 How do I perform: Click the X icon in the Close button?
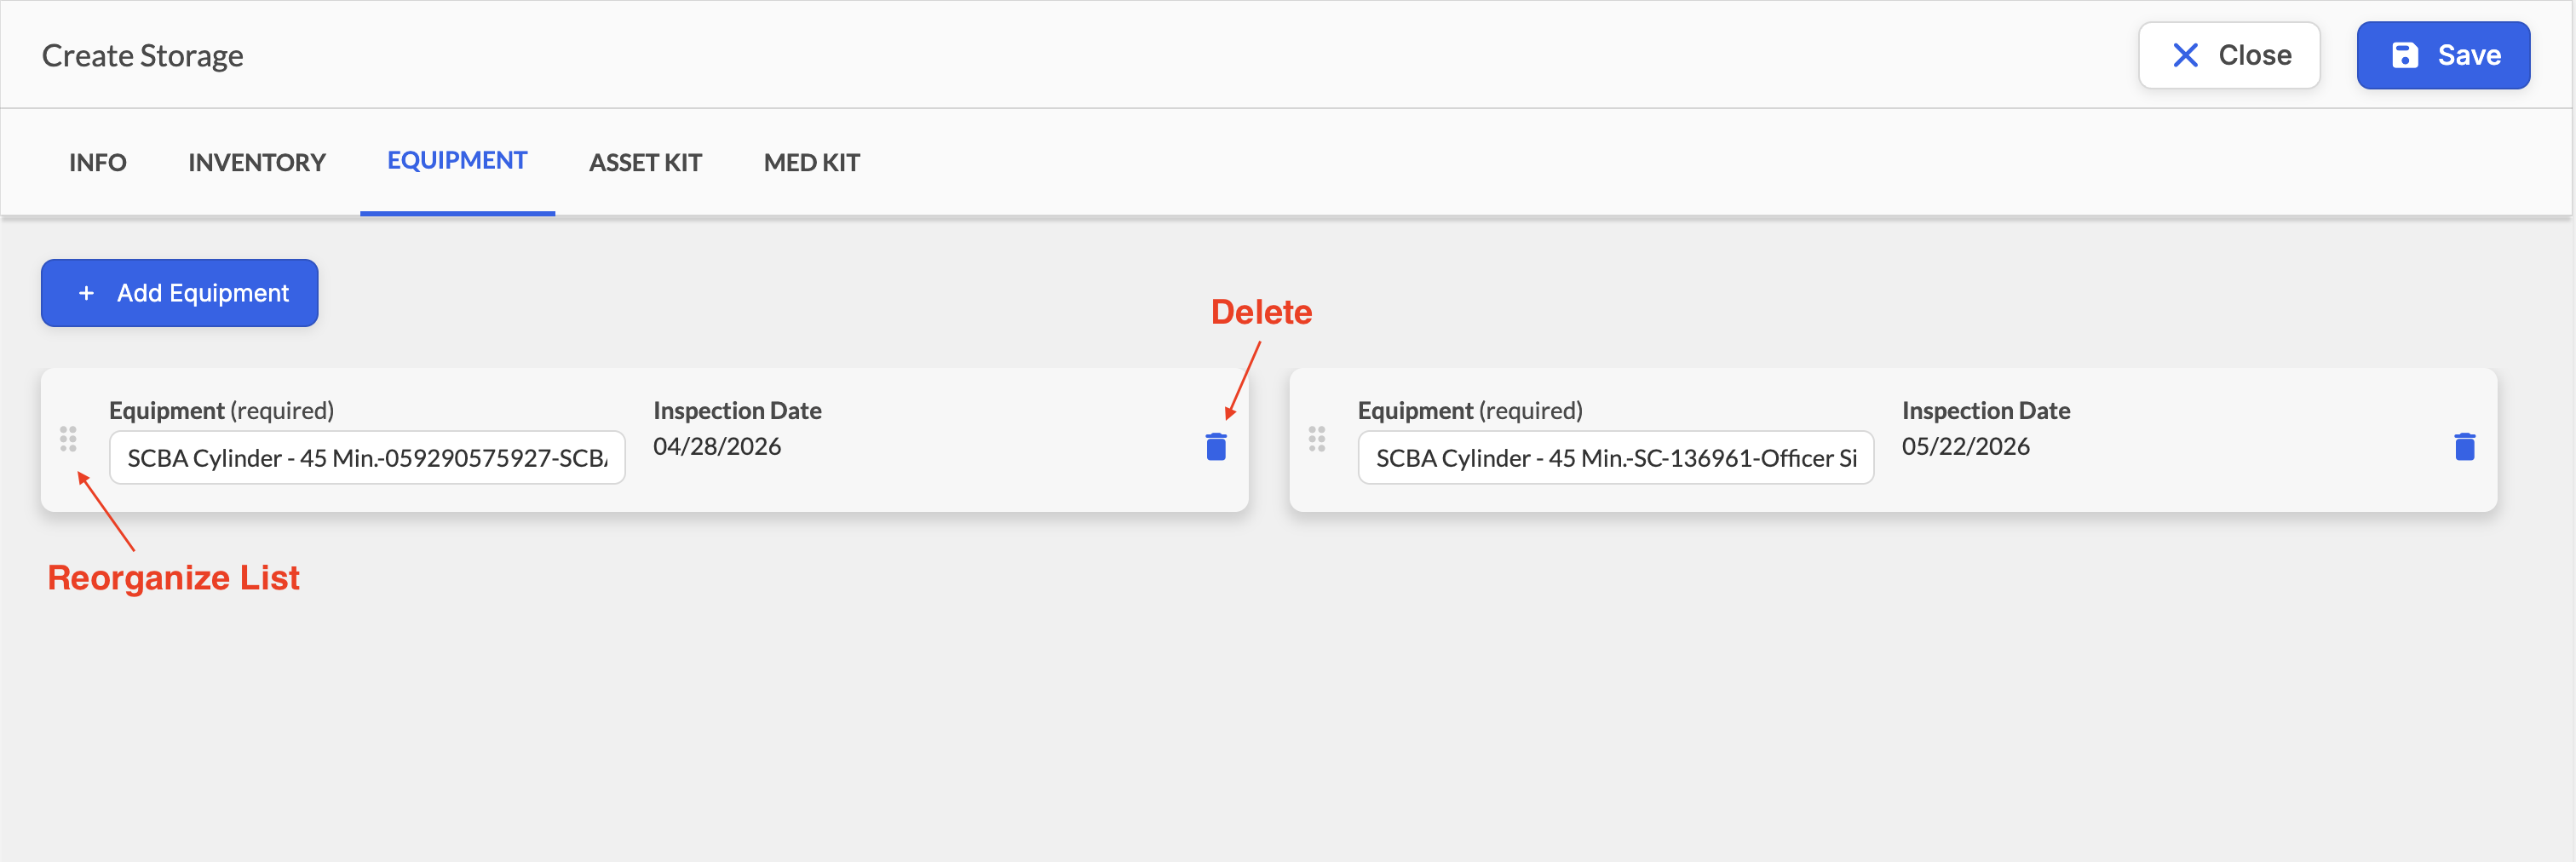(2185, 55)
